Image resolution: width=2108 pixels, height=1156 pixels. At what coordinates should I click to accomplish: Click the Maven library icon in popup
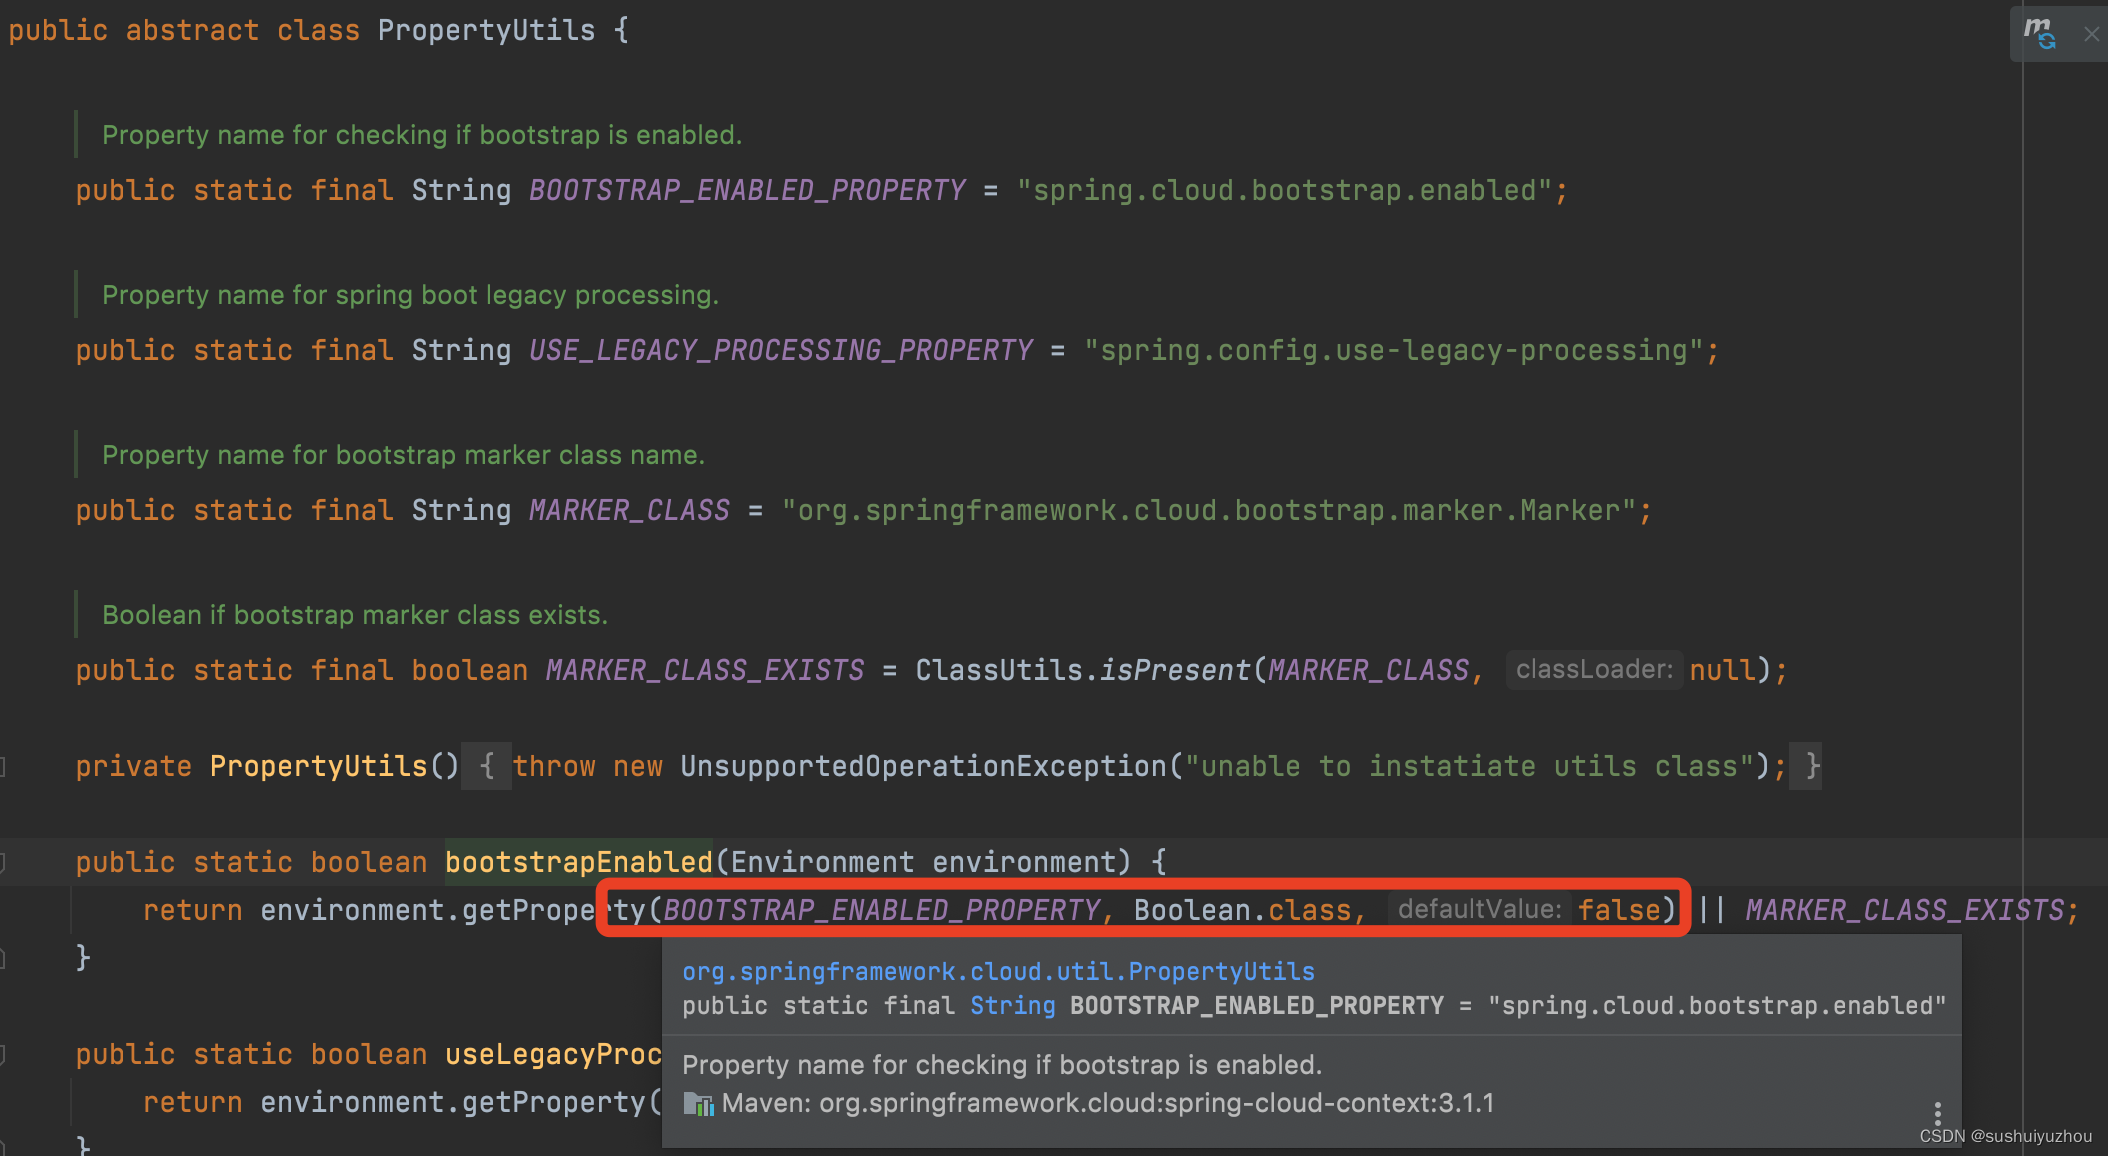tap(698, 1104)
